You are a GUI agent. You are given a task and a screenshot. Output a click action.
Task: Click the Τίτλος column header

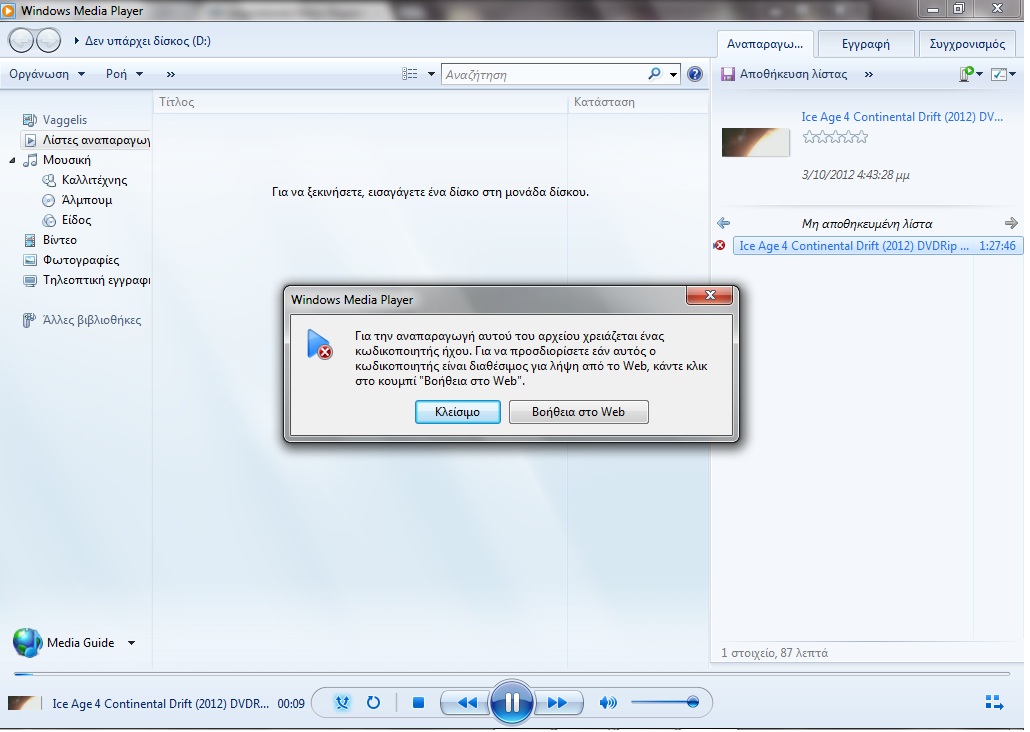pyautogui.click(x=360, y=102)
